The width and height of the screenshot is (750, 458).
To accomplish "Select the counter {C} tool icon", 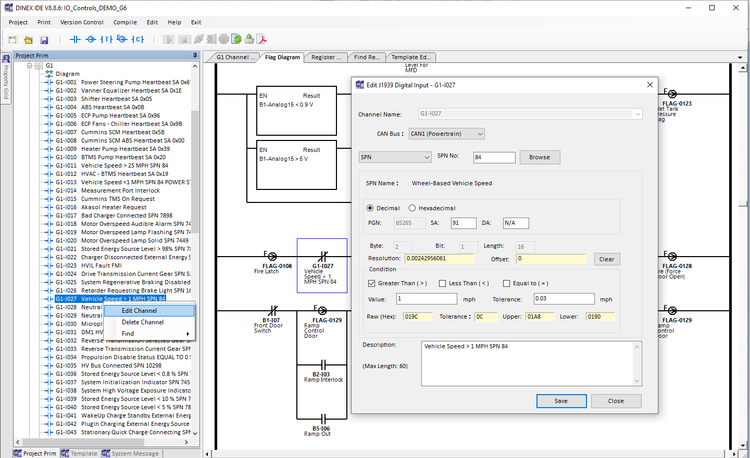I will [138, 39].
